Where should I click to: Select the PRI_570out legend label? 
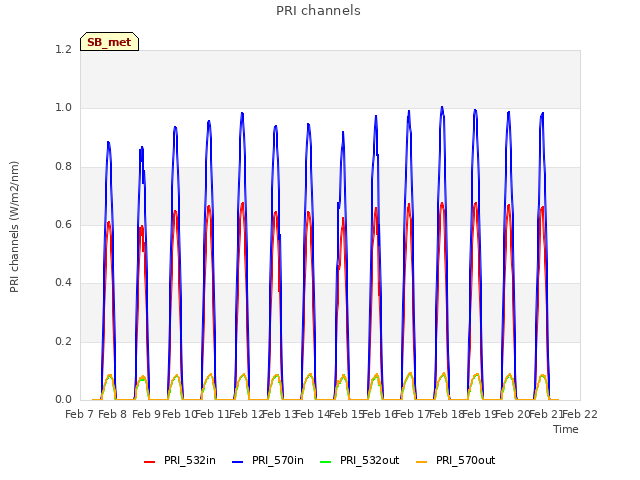(465, 460)
